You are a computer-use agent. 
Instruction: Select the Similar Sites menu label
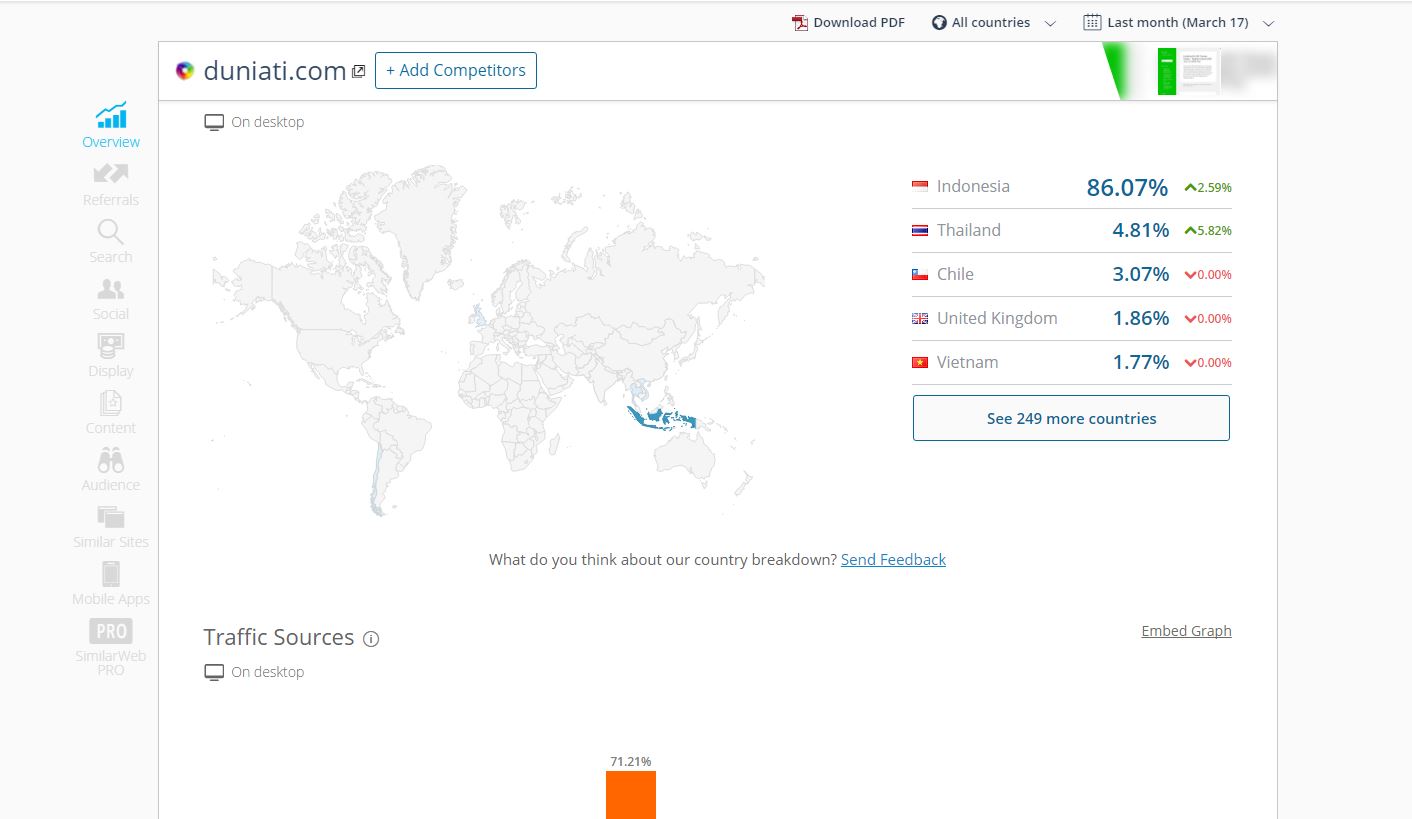(111, 542)
